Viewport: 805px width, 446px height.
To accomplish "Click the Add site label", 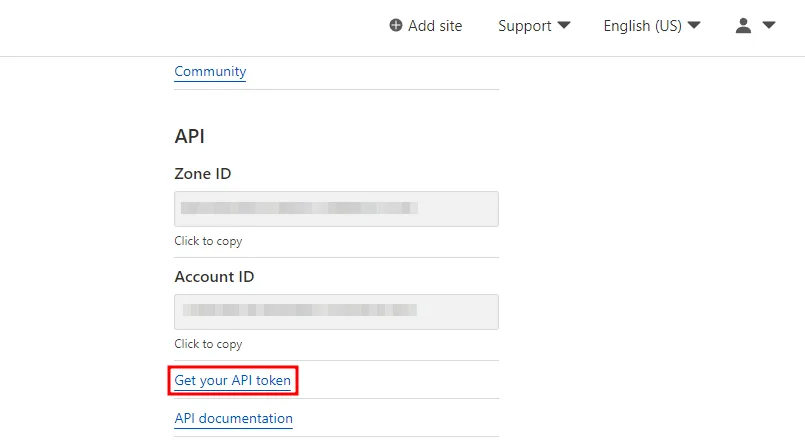I will pyautogui.click(x=435, y=26).
